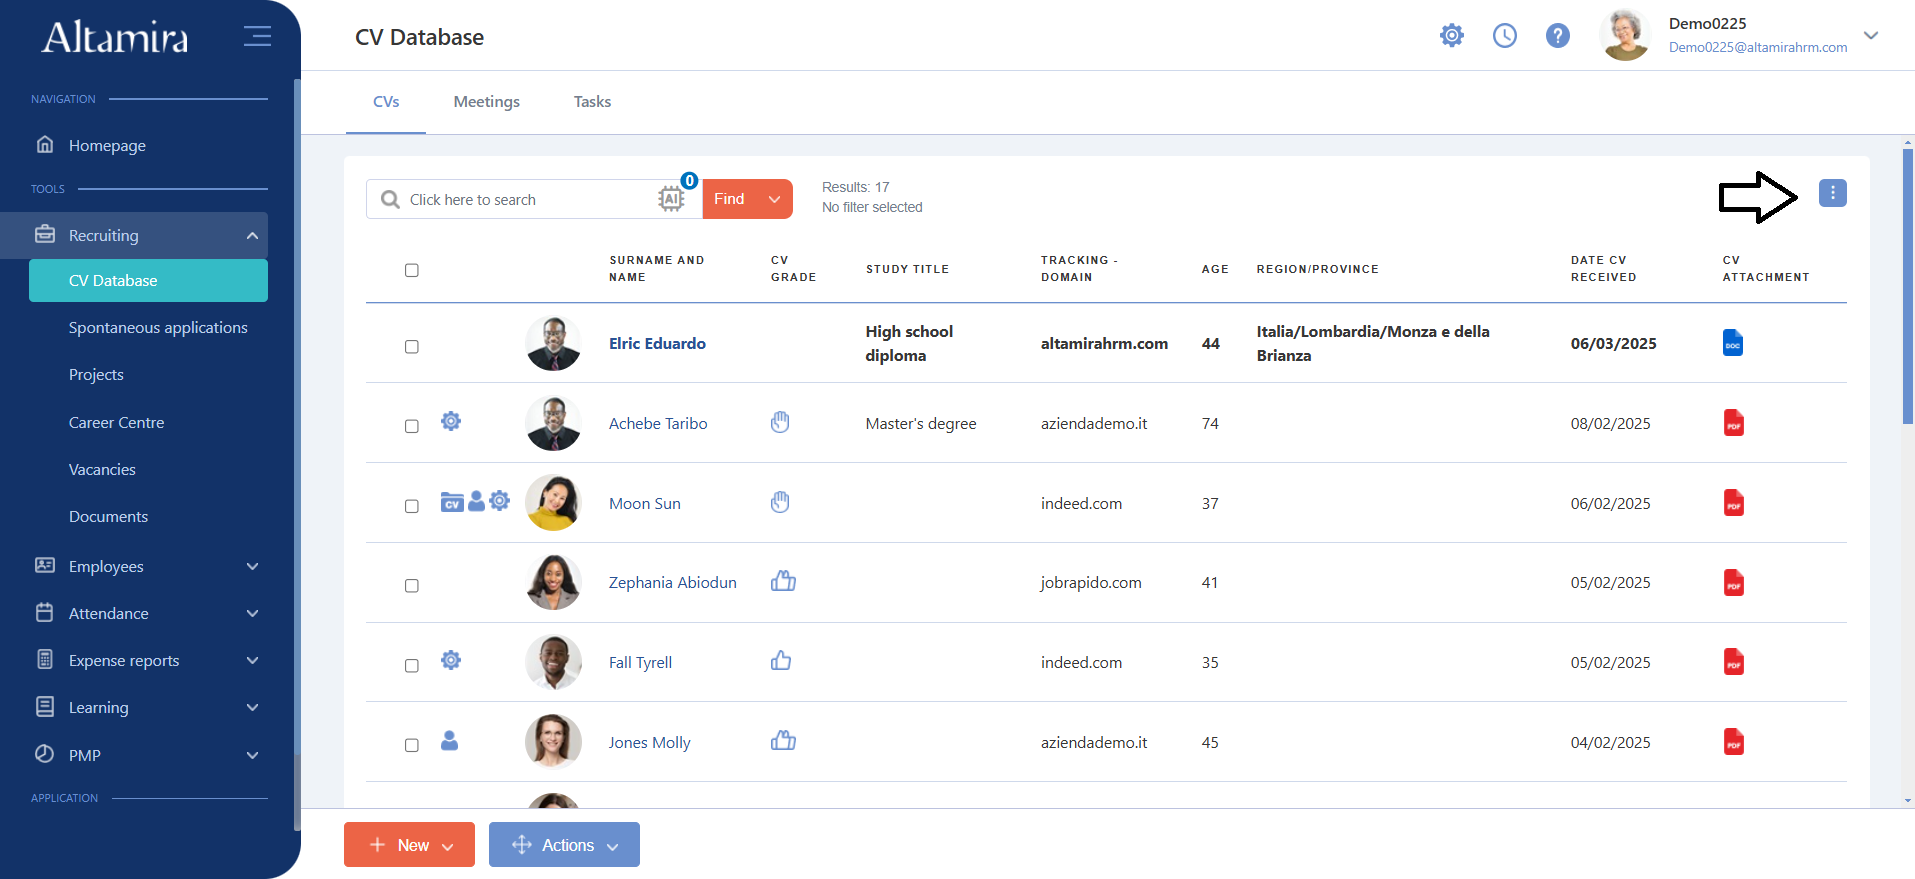Click person icon in Moon Sun row
The image size is (1915, 879).
(476, 501)
